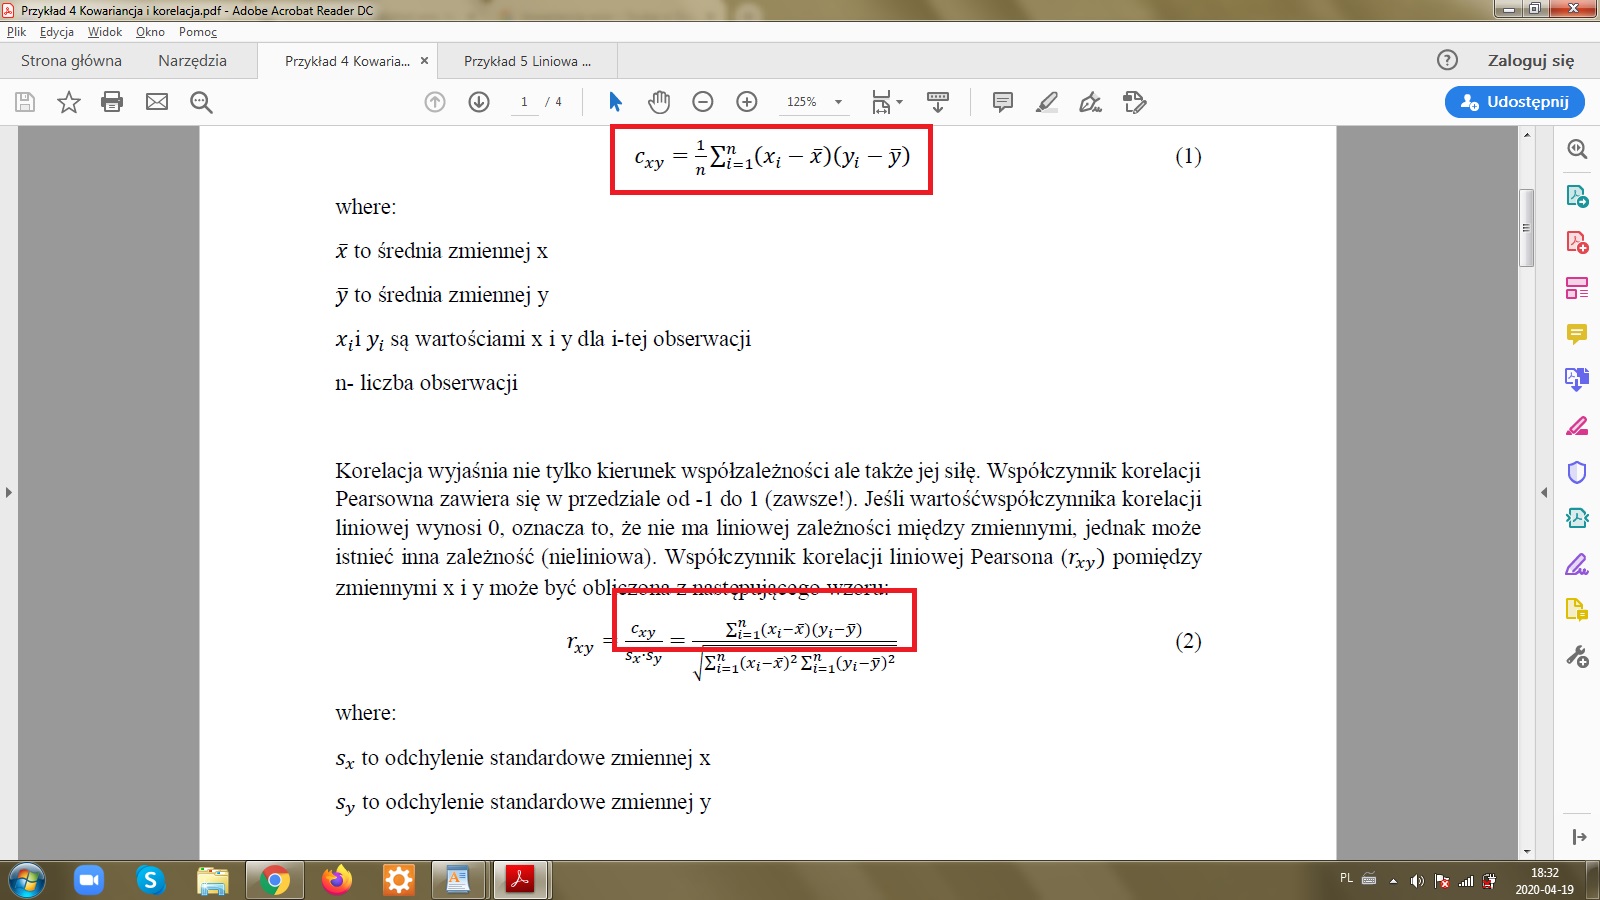Click the read mode keyboard-scroll icon
This screenshot has height=900, width=1600.
tap(938, 102)
